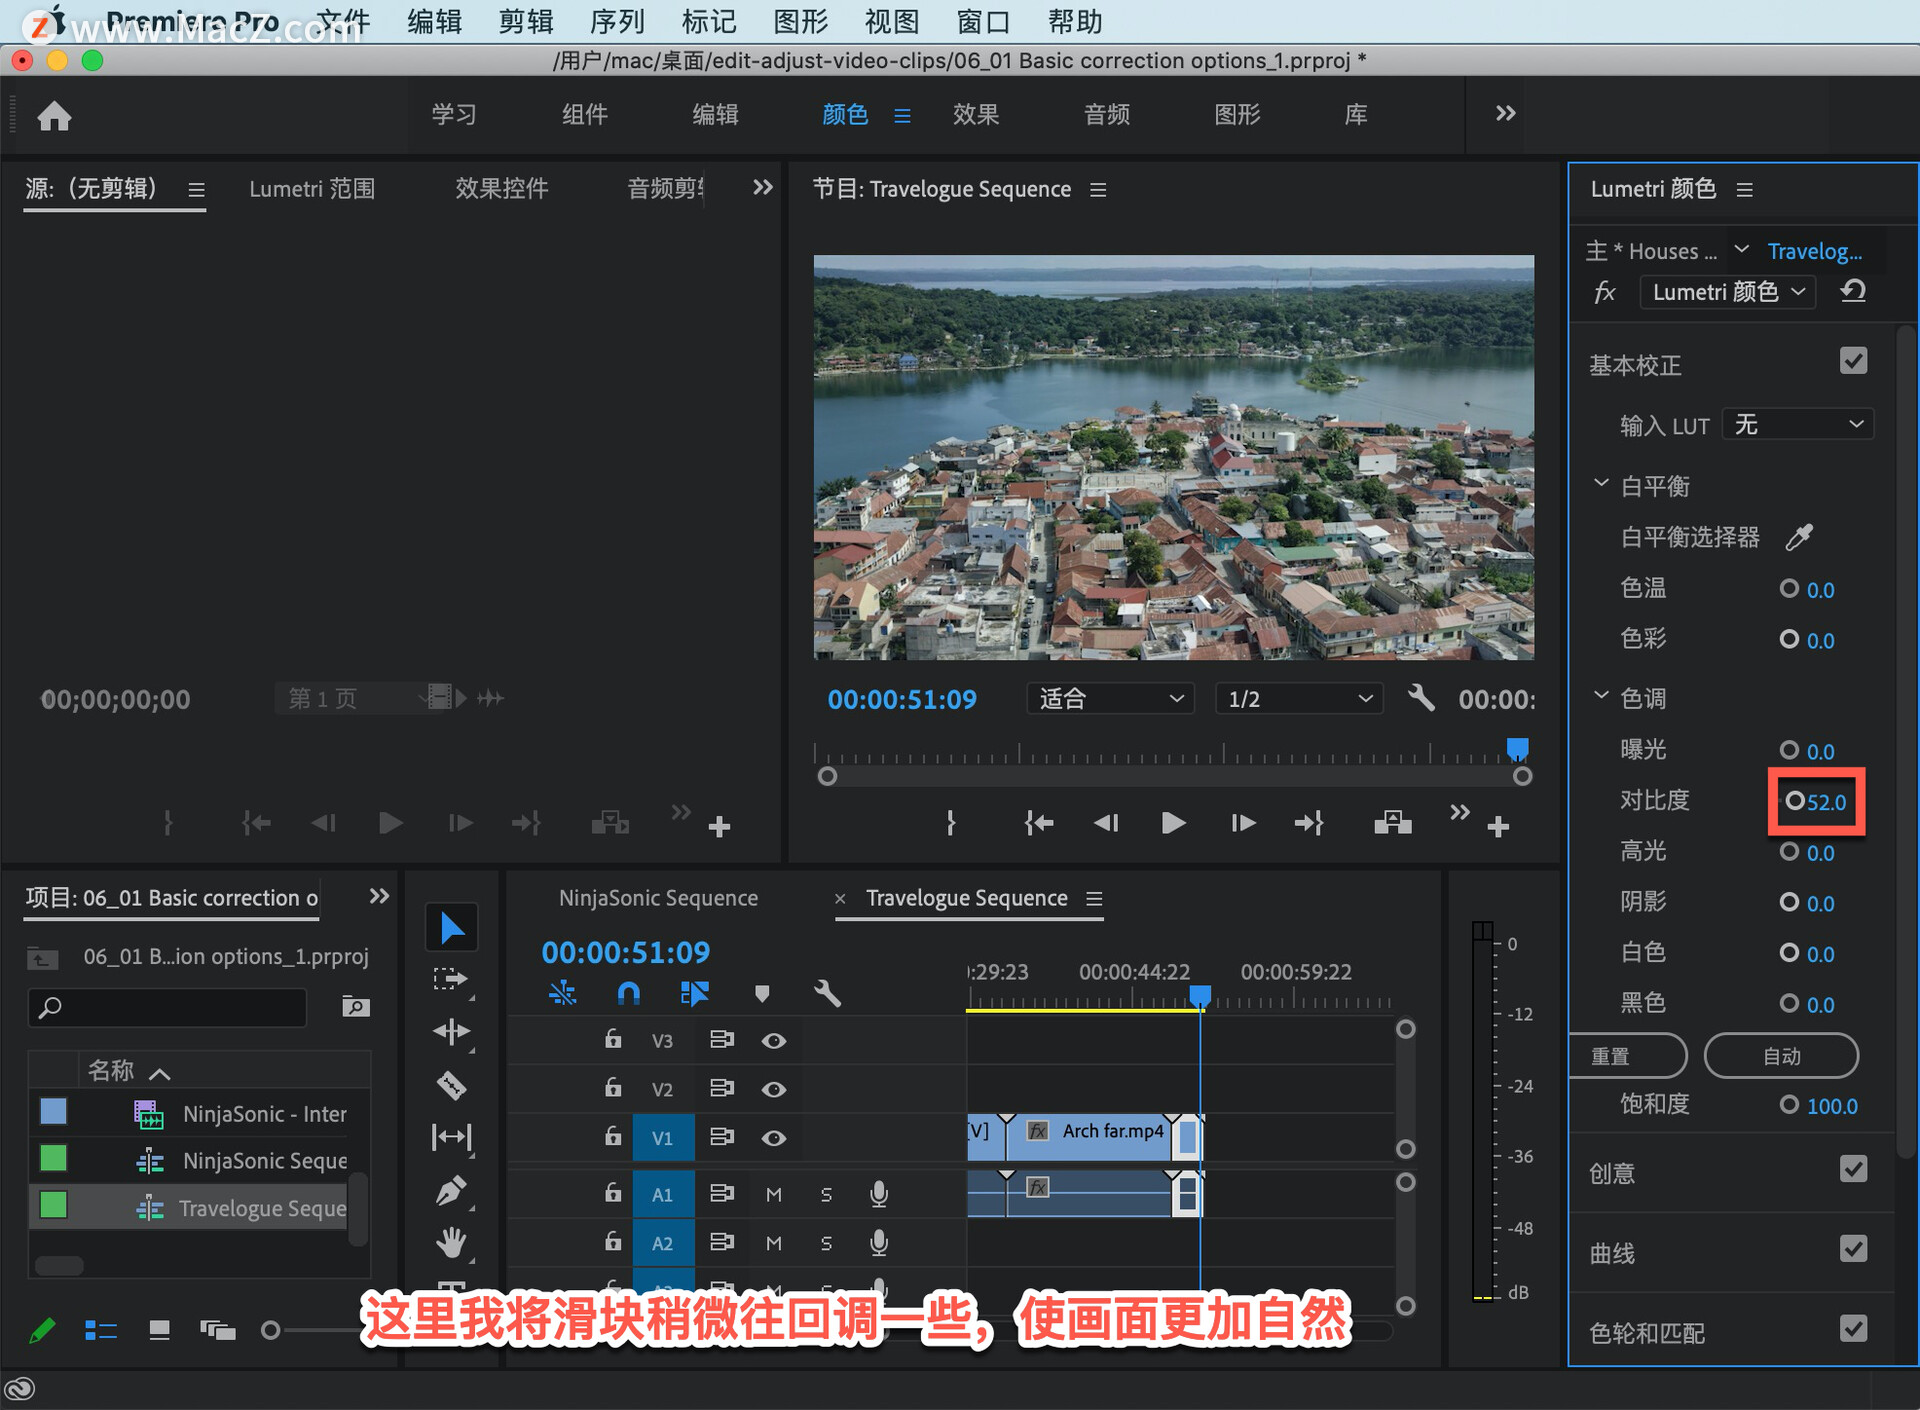This screenshot has width=1920, height=1410.
Task: Open playback resolution 1/2 dropdown
Action: point(1298,699)
